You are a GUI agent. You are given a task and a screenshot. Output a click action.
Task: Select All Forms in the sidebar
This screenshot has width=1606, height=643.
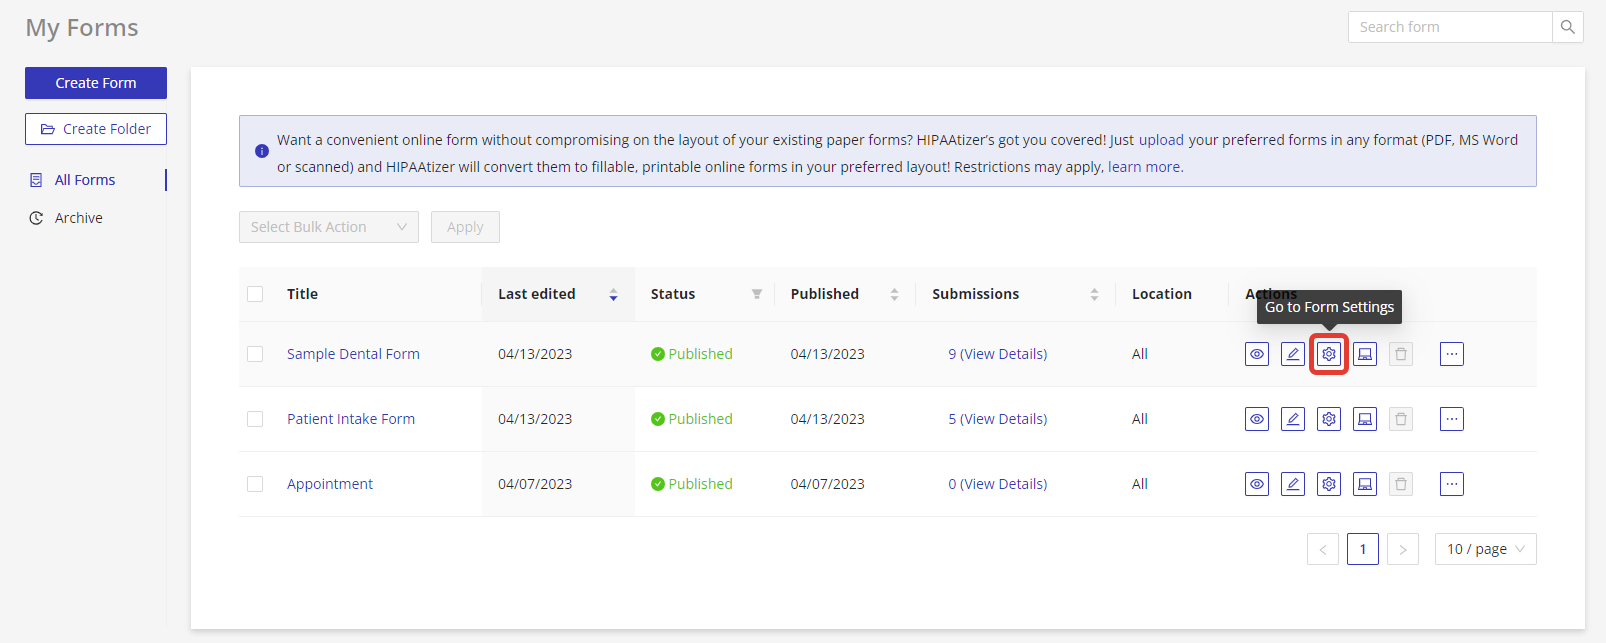pos(84,180)
